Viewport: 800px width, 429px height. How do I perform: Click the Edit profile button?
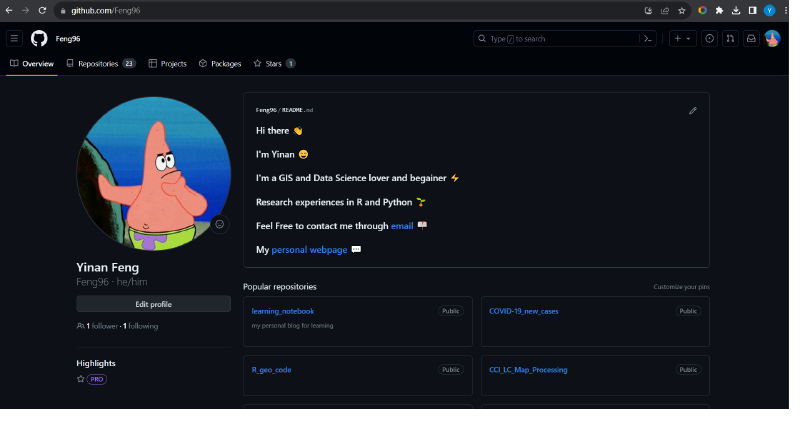(x=154, y=304)
